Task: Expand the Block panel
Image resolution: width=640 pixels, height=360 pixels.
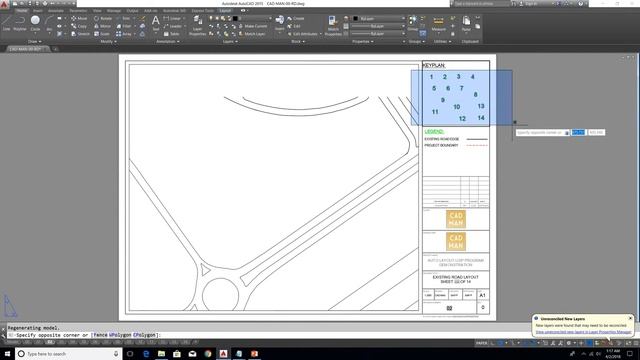Action: 298,42
